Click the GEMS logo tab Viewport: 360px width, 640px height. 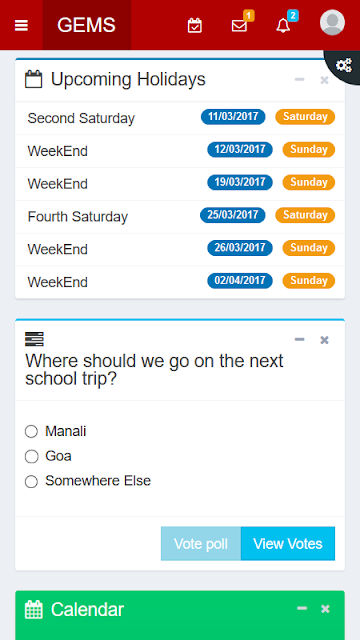[x=87, y=25]
